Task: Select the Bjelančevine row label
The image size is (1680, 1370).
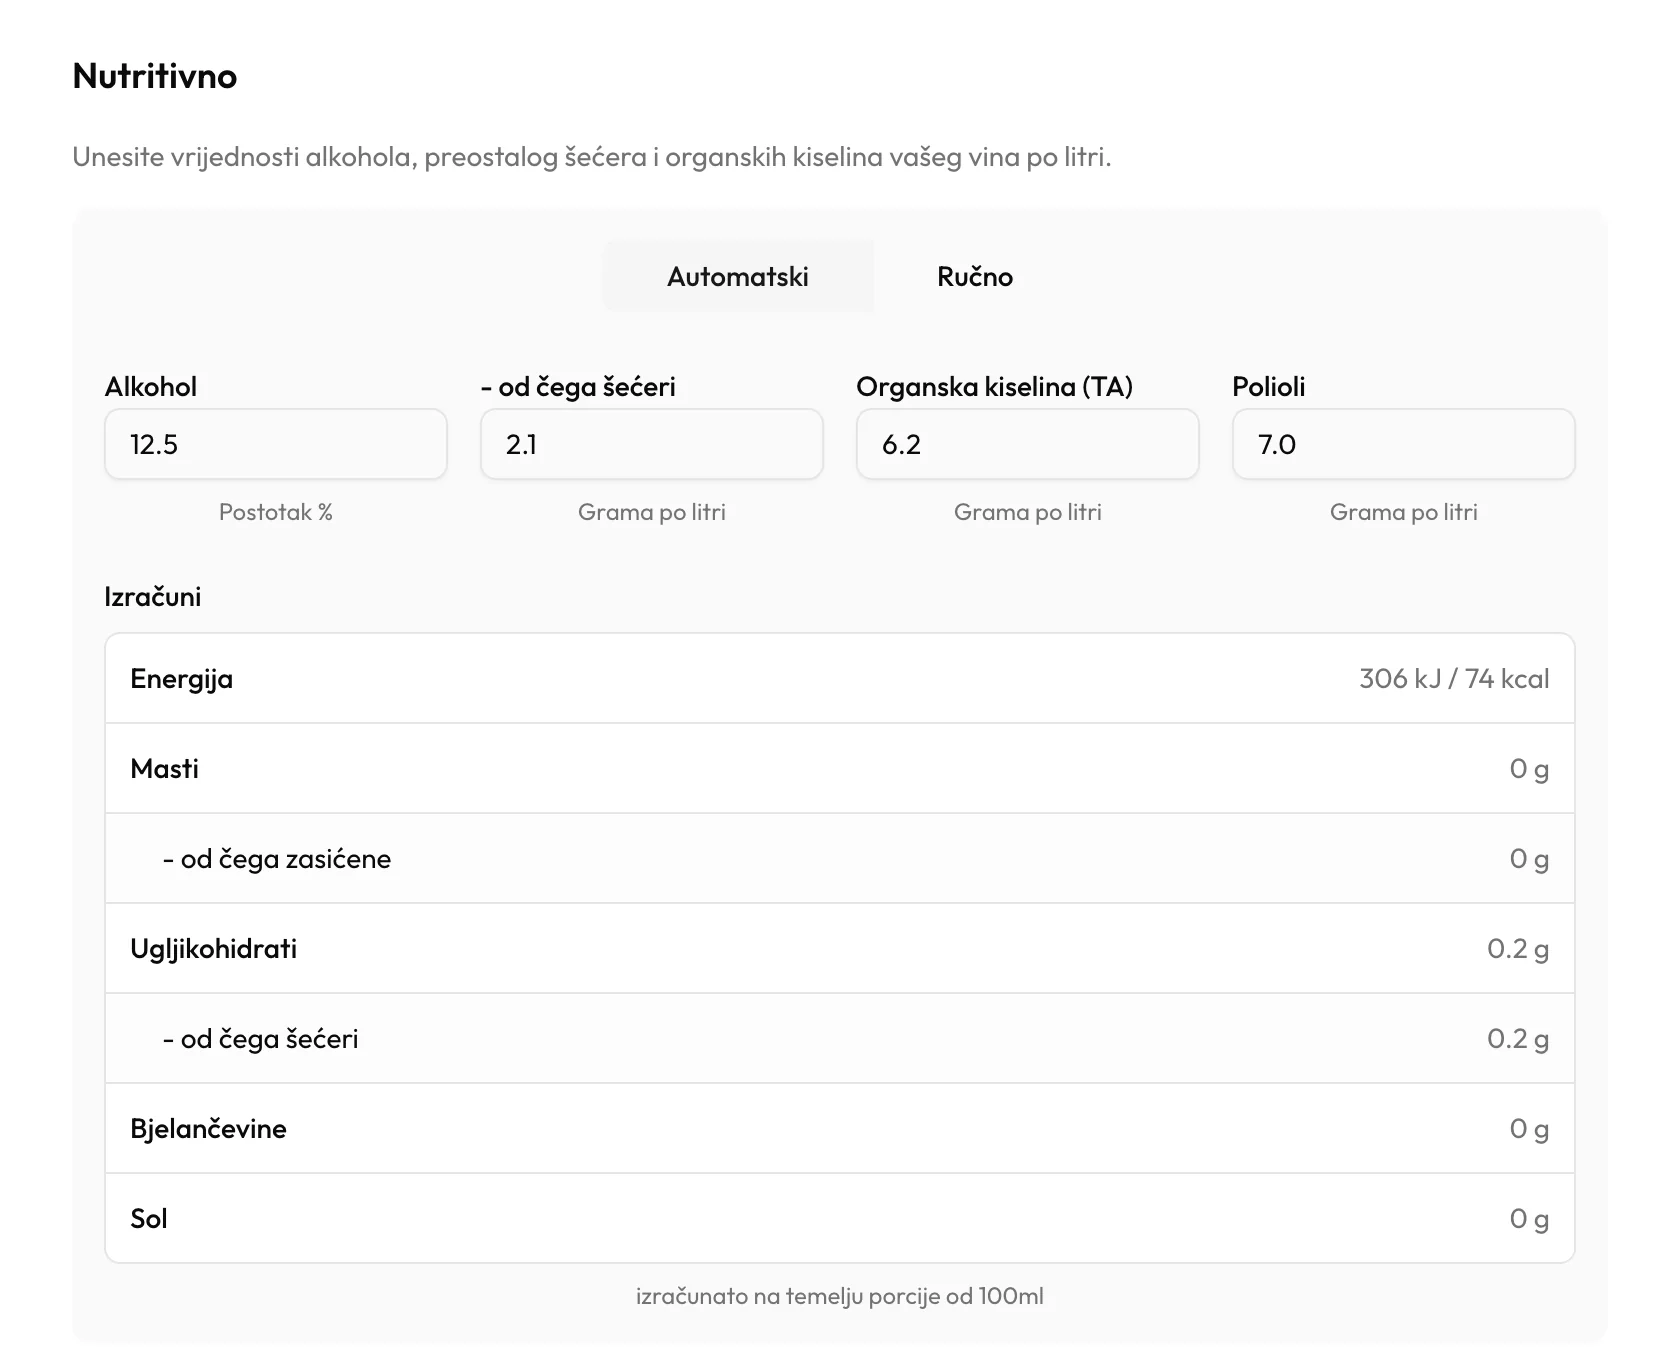Action: click(208, 1129)
